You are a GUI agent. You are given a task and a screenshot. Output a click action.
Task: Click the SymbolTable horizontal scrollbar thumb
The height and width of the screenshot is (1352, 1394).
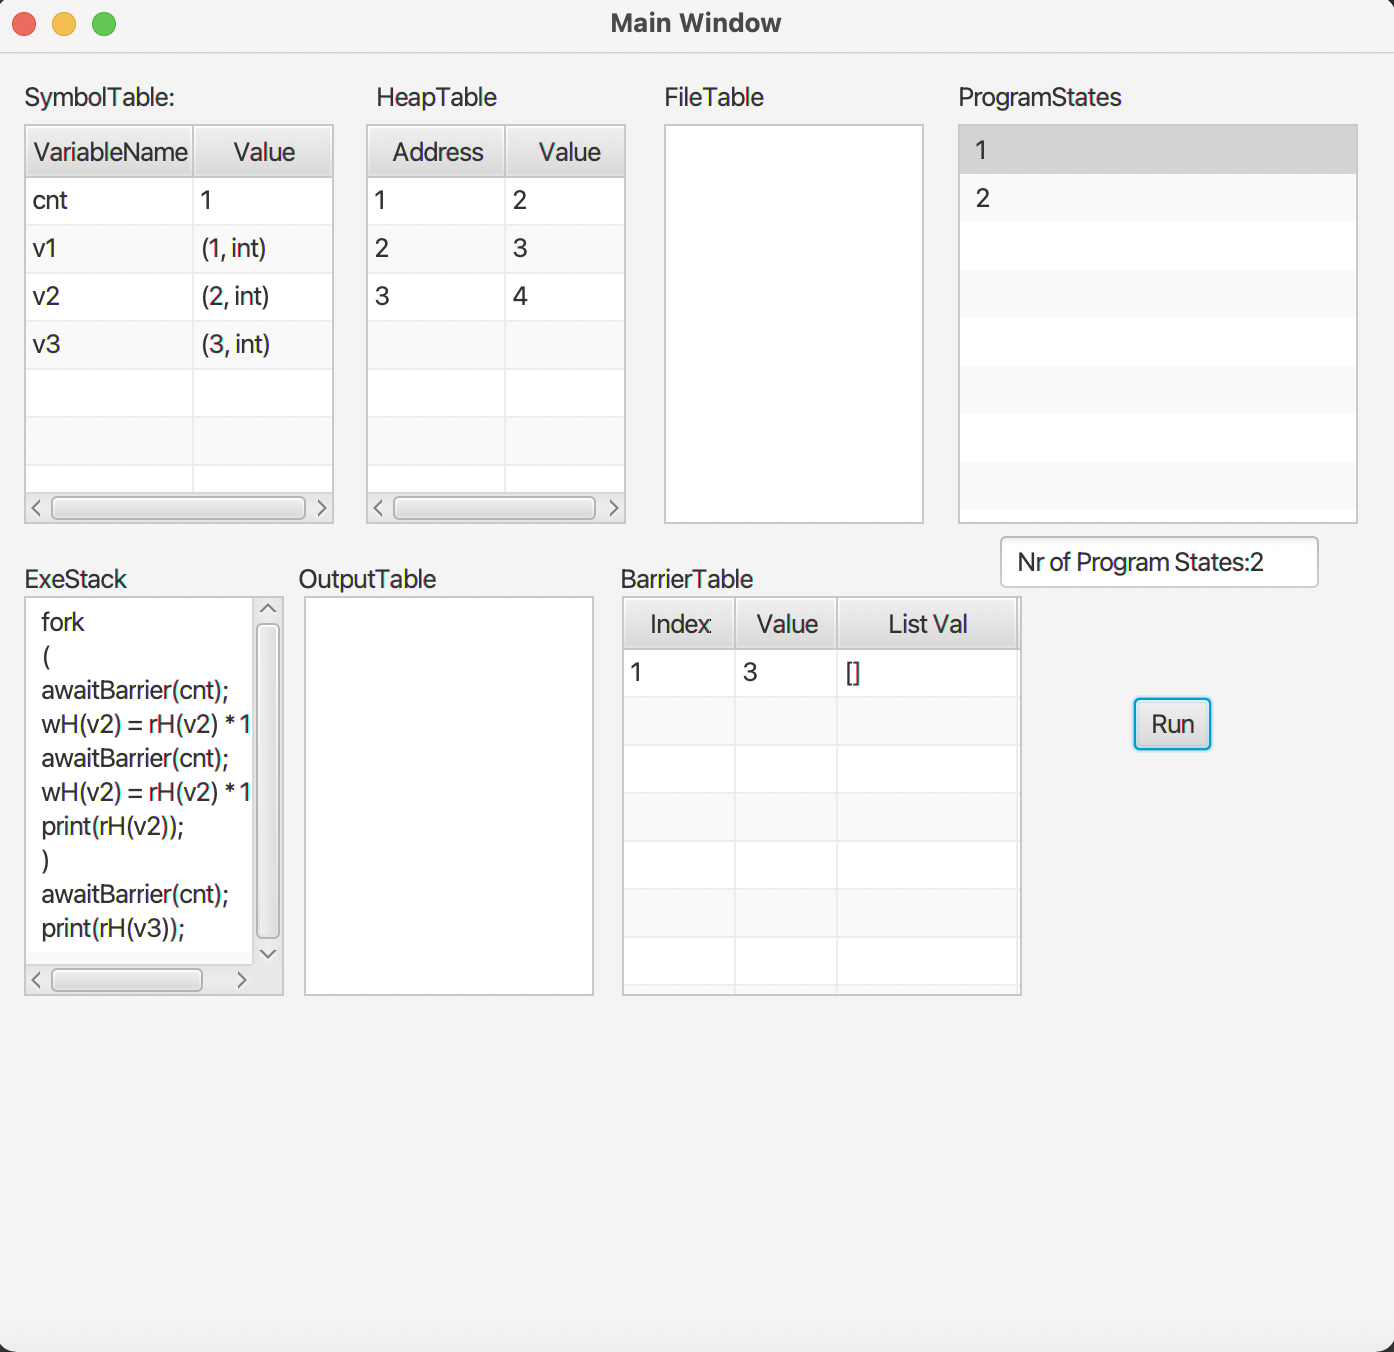point(178,508)
